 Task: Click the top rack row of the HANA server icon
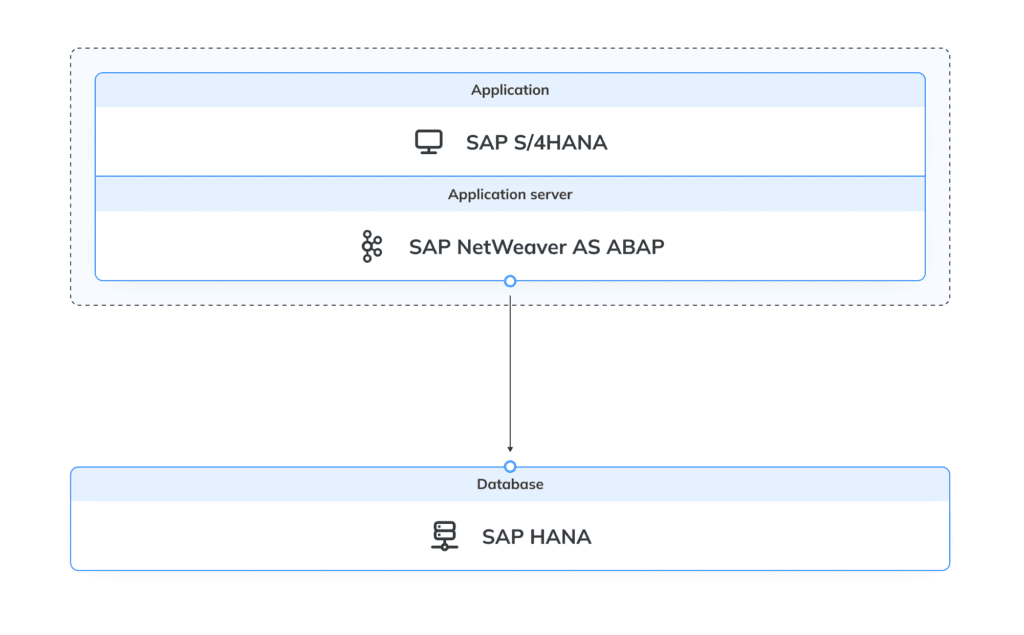click(x=444, y=525)
